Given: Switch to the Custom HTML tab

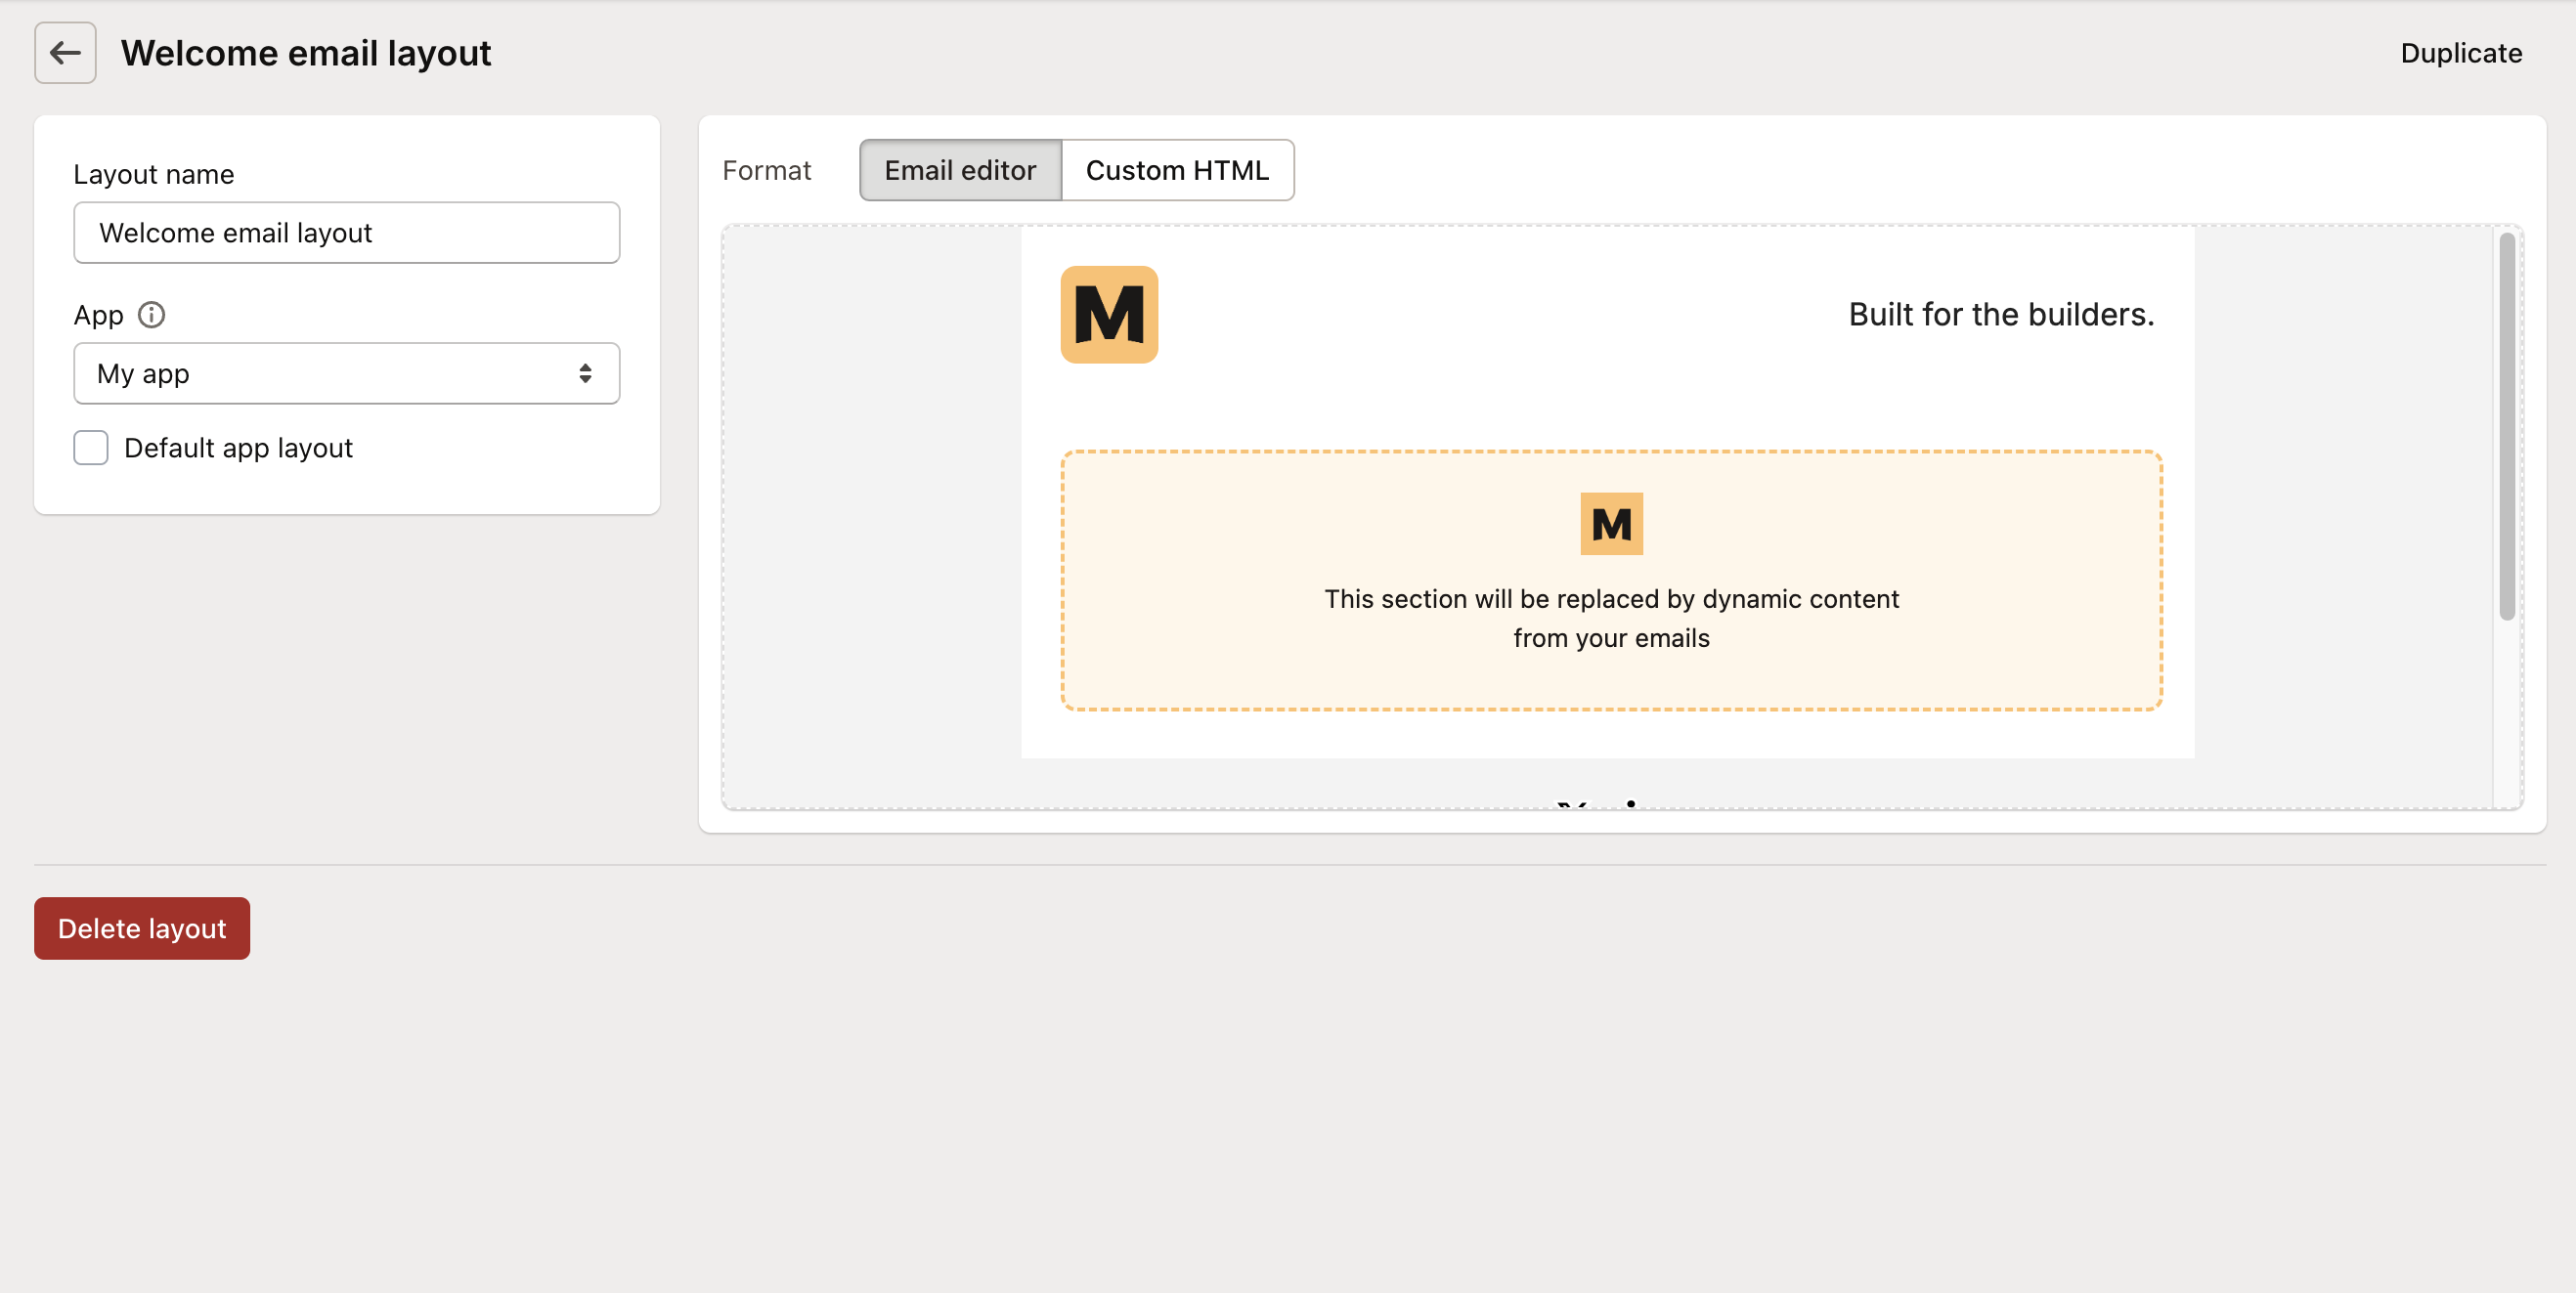Looking at the screenshot, I should click(x=1177, y=170).
